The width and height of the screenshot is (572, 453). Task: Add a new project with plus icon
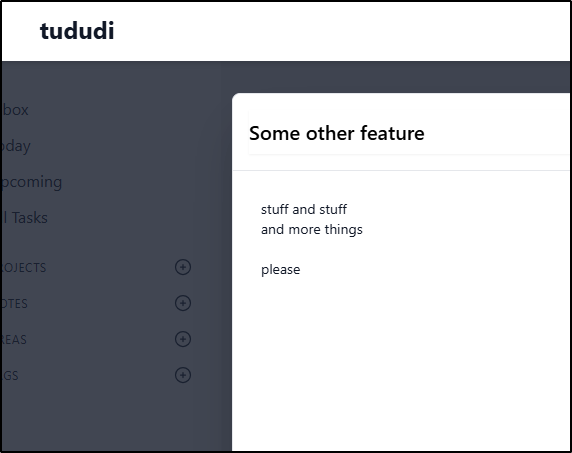coord(183,267)
